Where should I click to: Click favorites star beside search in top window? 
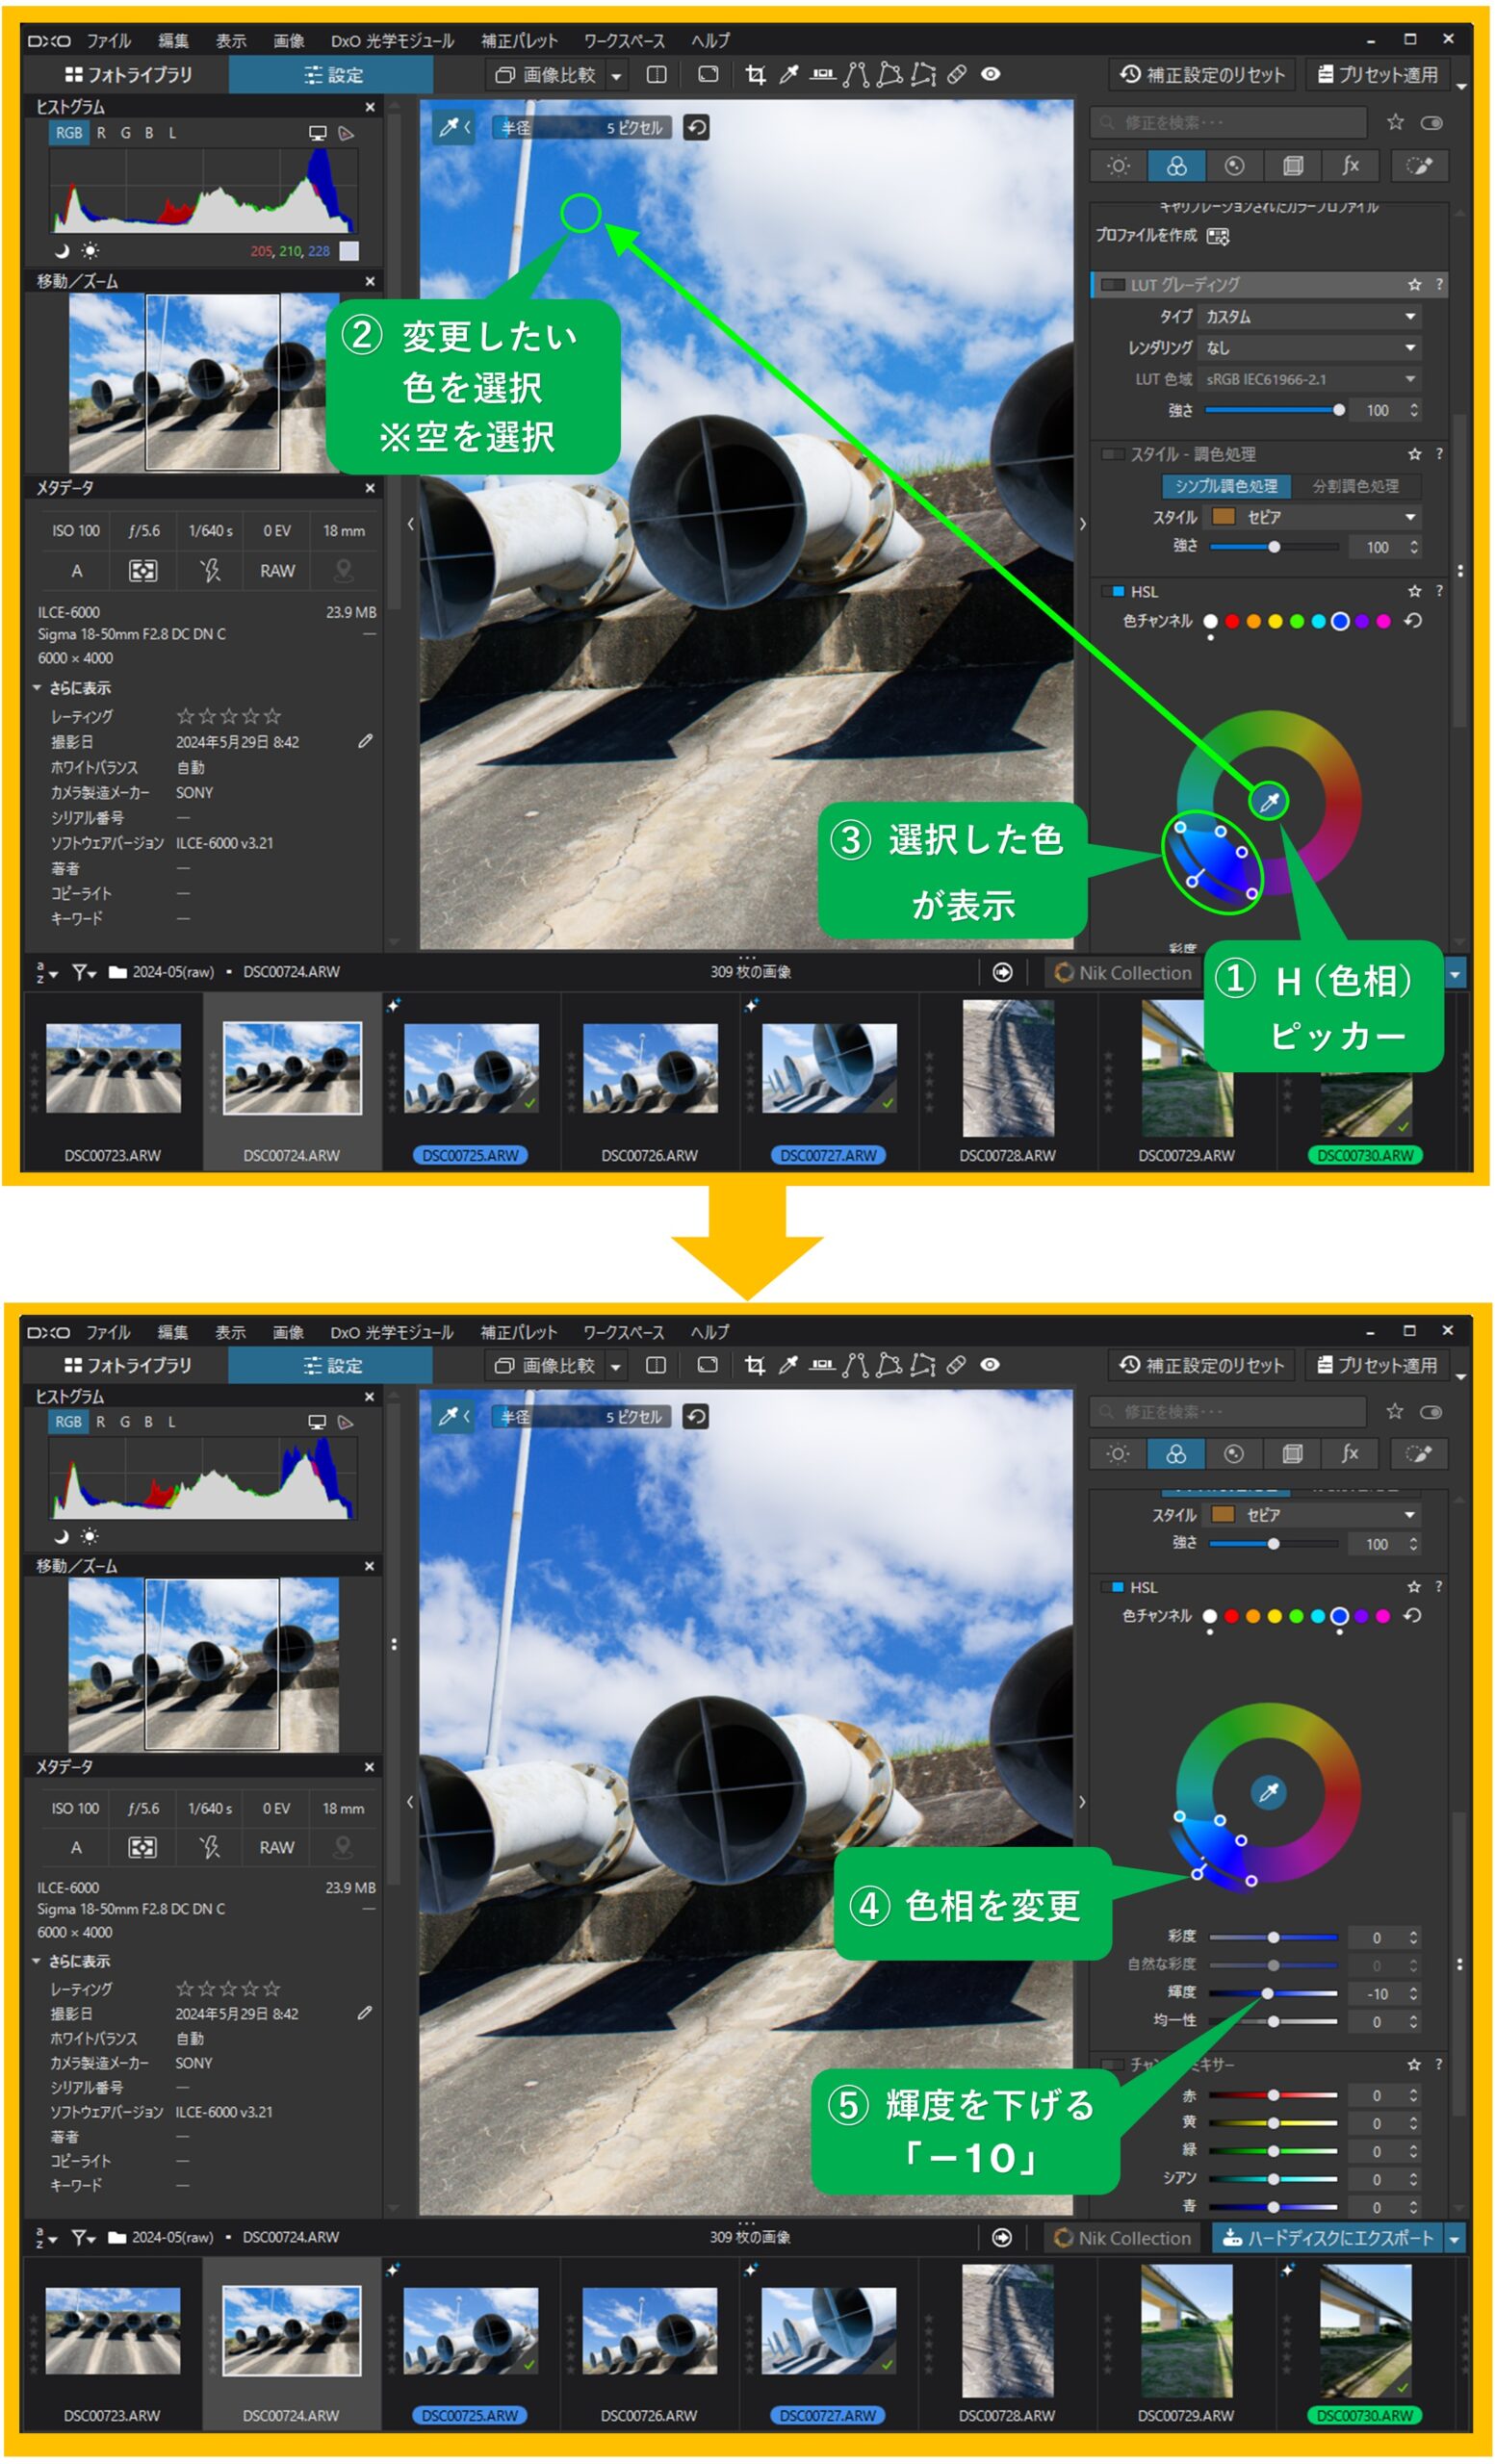(1396, 122)
